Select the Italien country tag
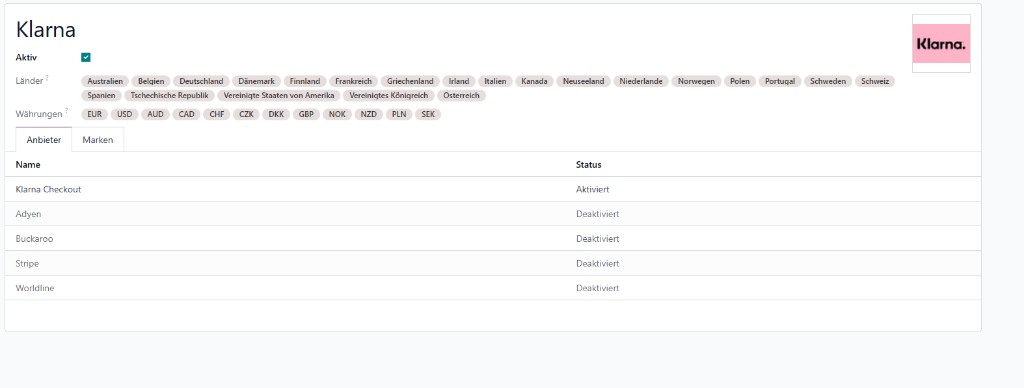This screenshot has height=388, width=1024. 495,82
